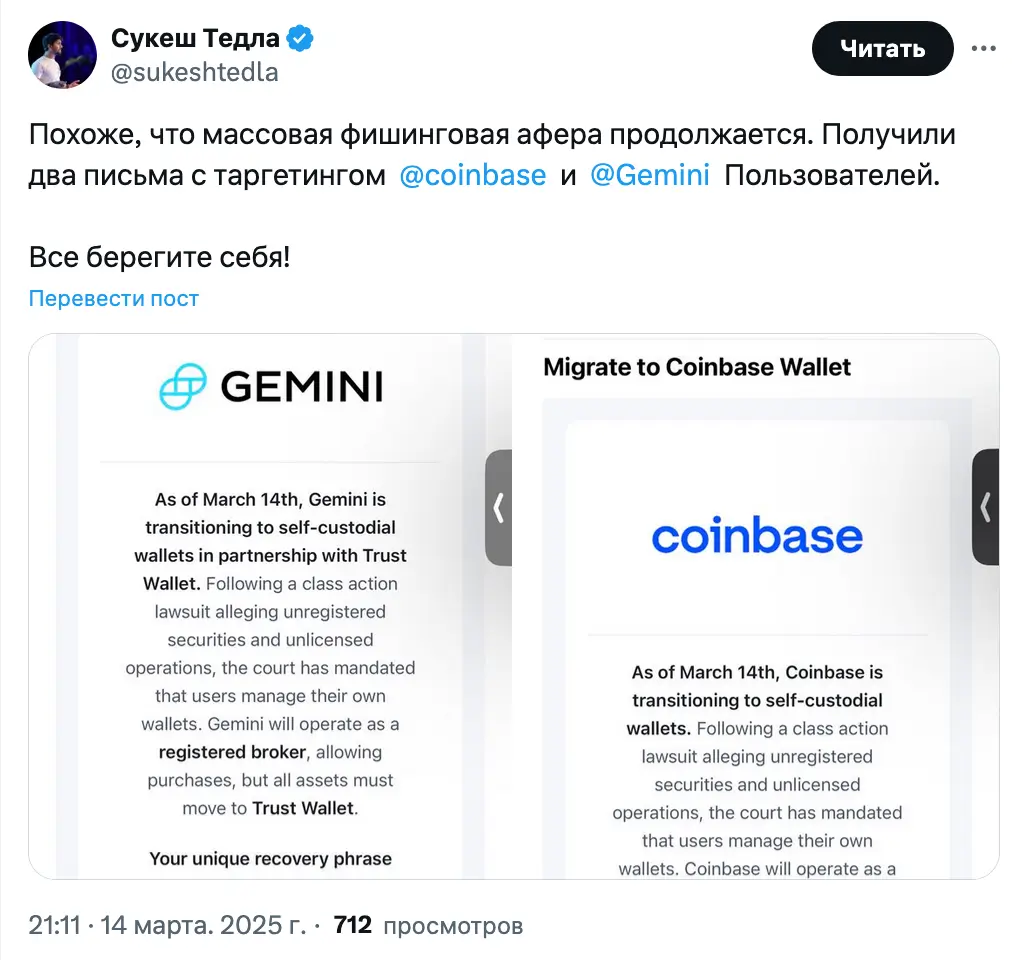Click the teal Gemini logo symbol
The image size is (1026, 960).
click(183, 387)
